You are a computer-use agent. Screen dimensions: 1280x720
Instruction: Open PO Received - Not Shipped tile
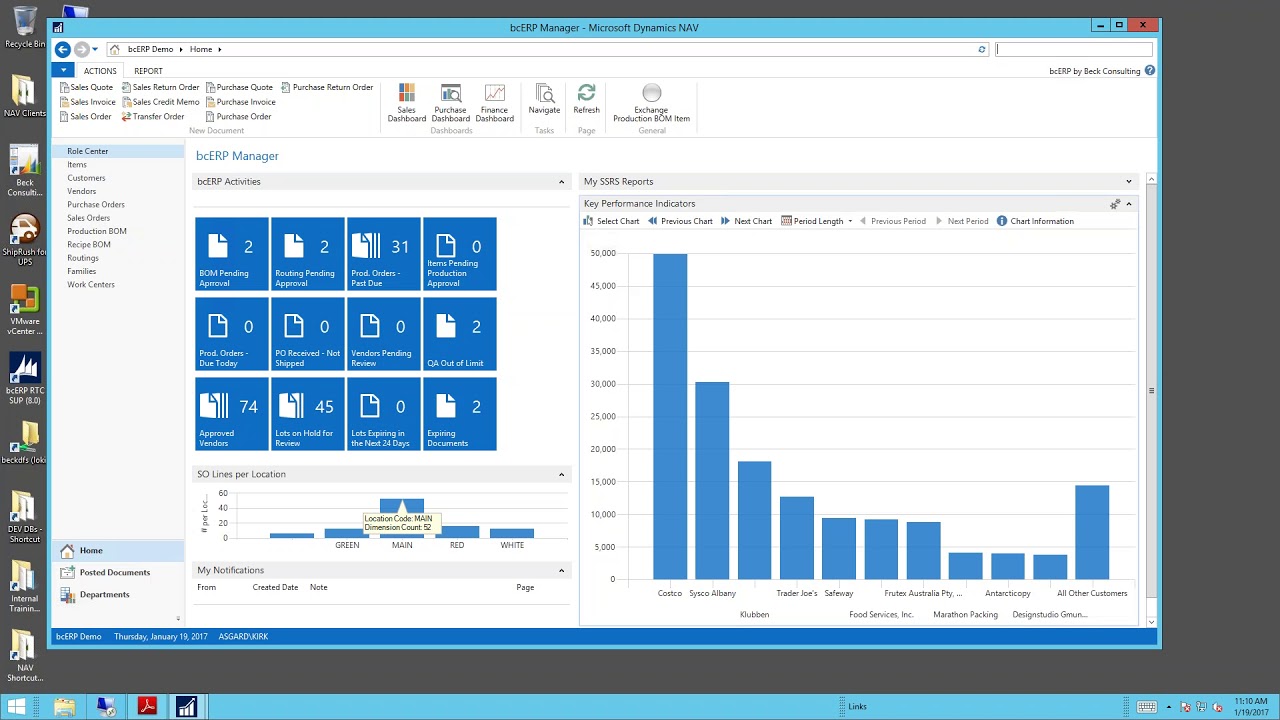click(x=308, y=334)
